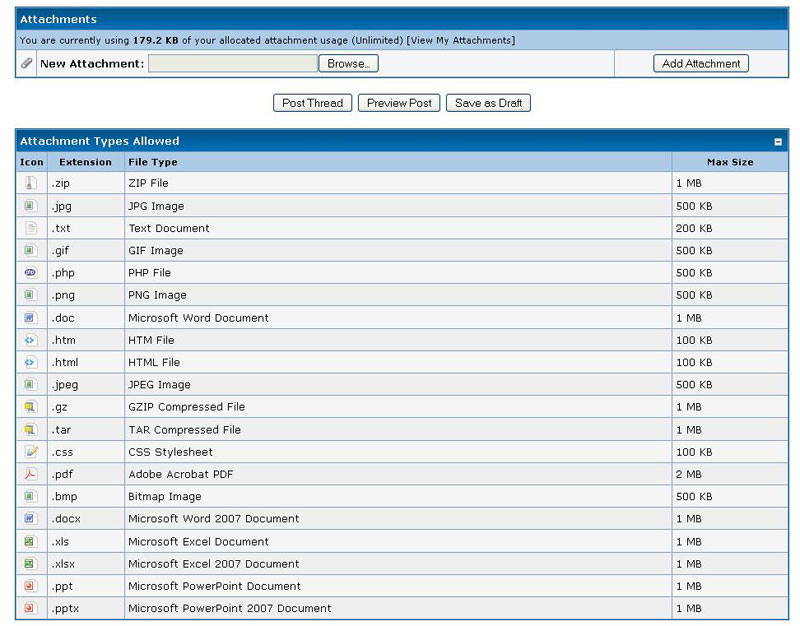Click the Max Size column header
The width and height of the screenshot is (800, 626).
730,162
